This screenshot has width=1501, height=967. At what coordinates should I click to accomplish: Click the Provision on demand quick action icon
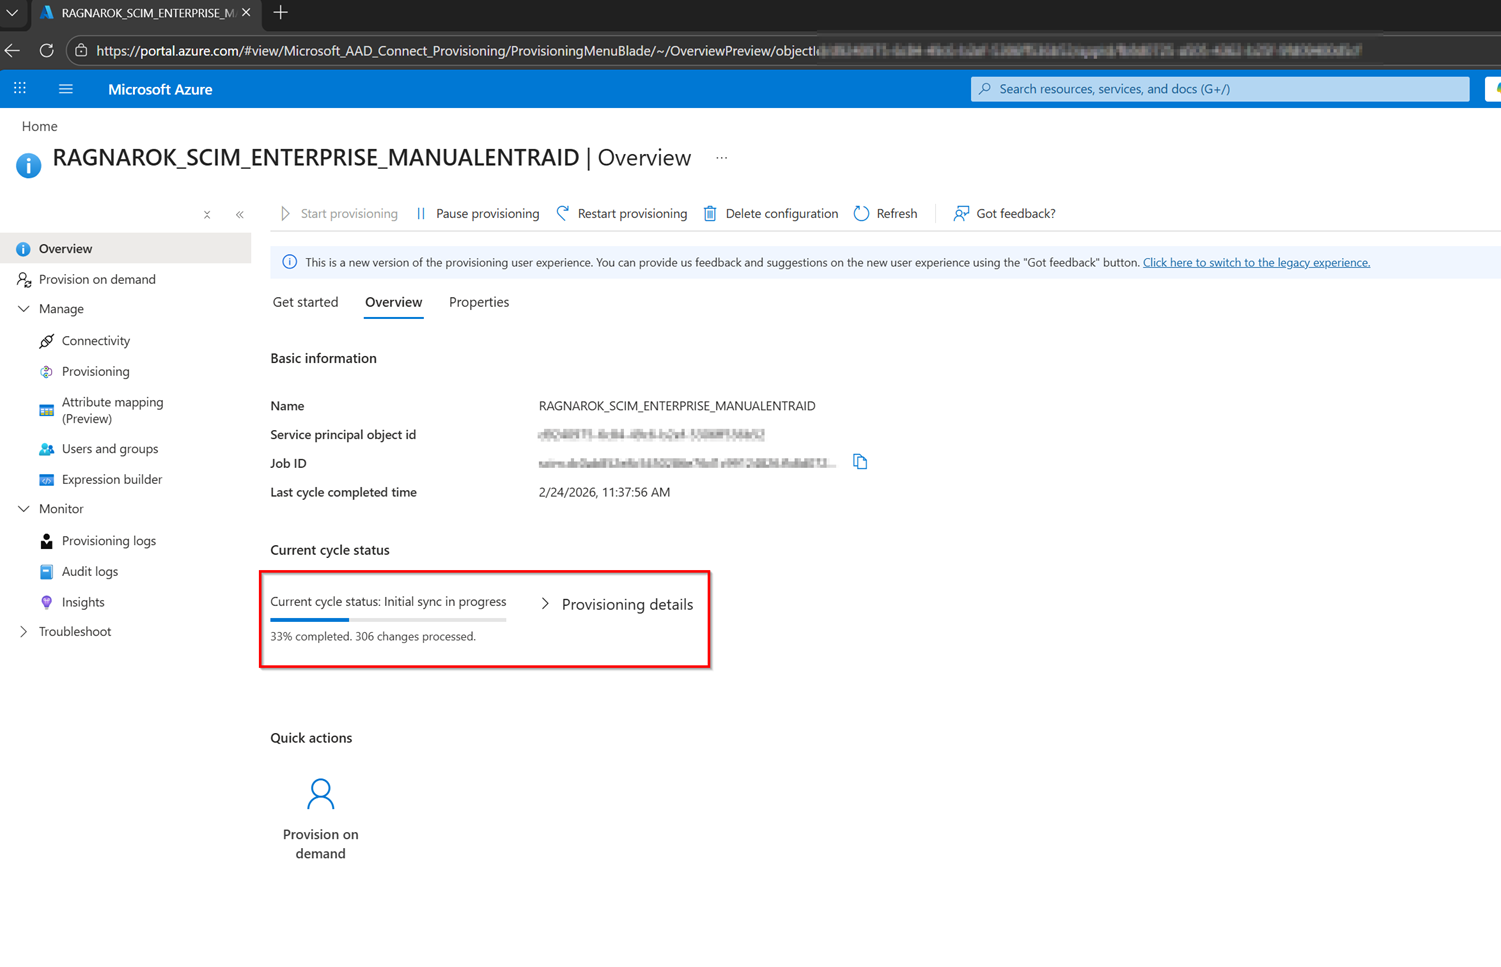[320, 794]
